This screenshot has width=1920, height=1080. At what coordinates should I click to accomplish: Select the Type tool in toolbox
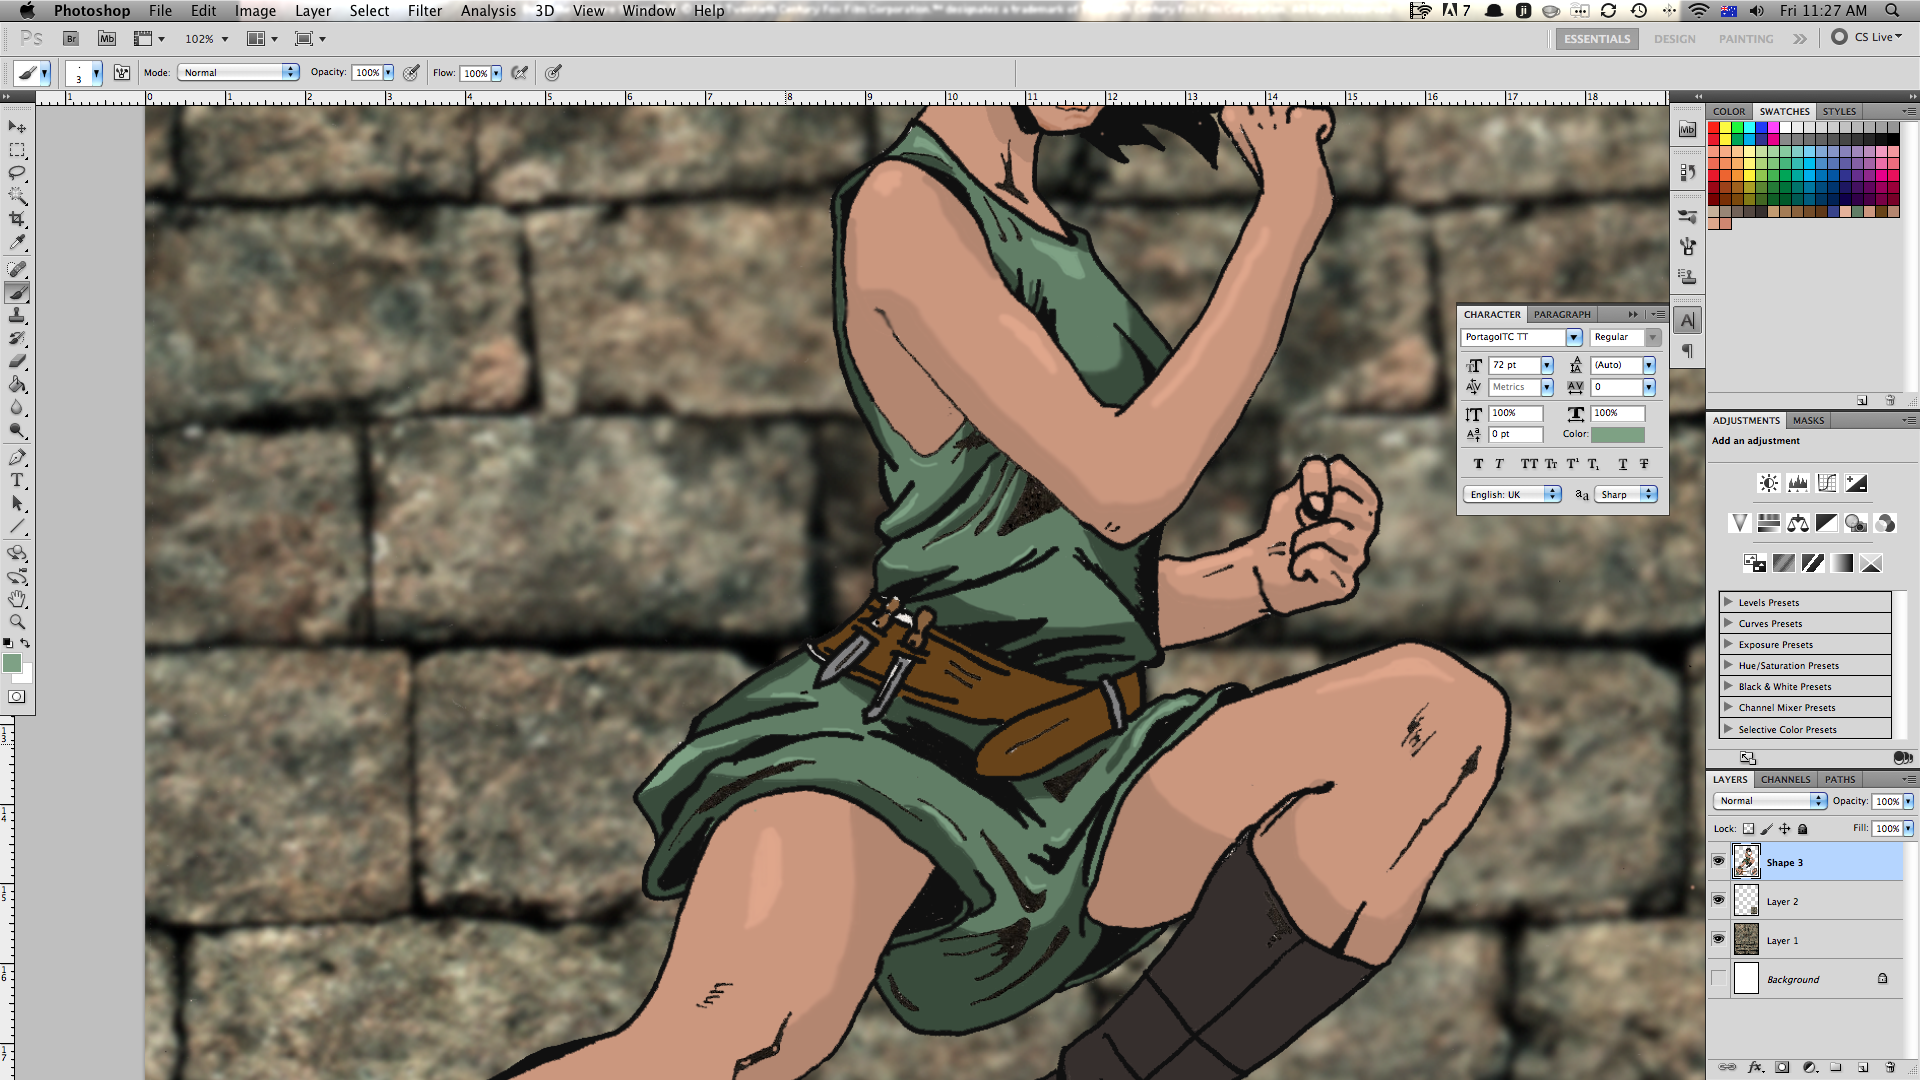[x=17, y=481]
